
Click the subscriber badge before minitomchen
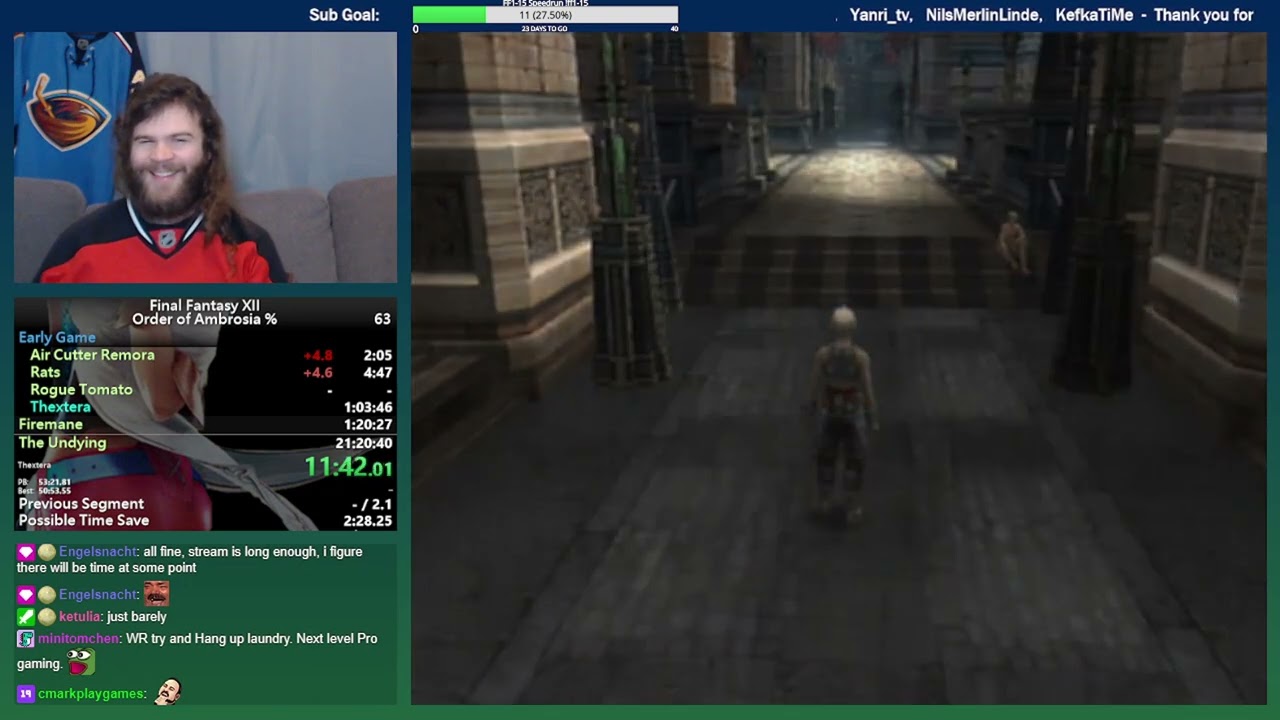pos(26,639)
